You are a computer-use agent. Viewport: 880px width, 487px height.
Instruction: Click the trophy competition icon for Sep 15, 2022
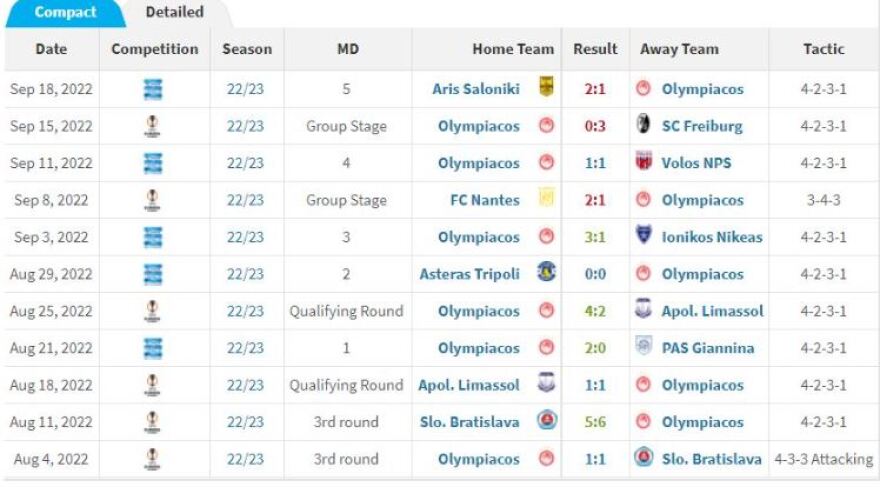pos(153,126)
